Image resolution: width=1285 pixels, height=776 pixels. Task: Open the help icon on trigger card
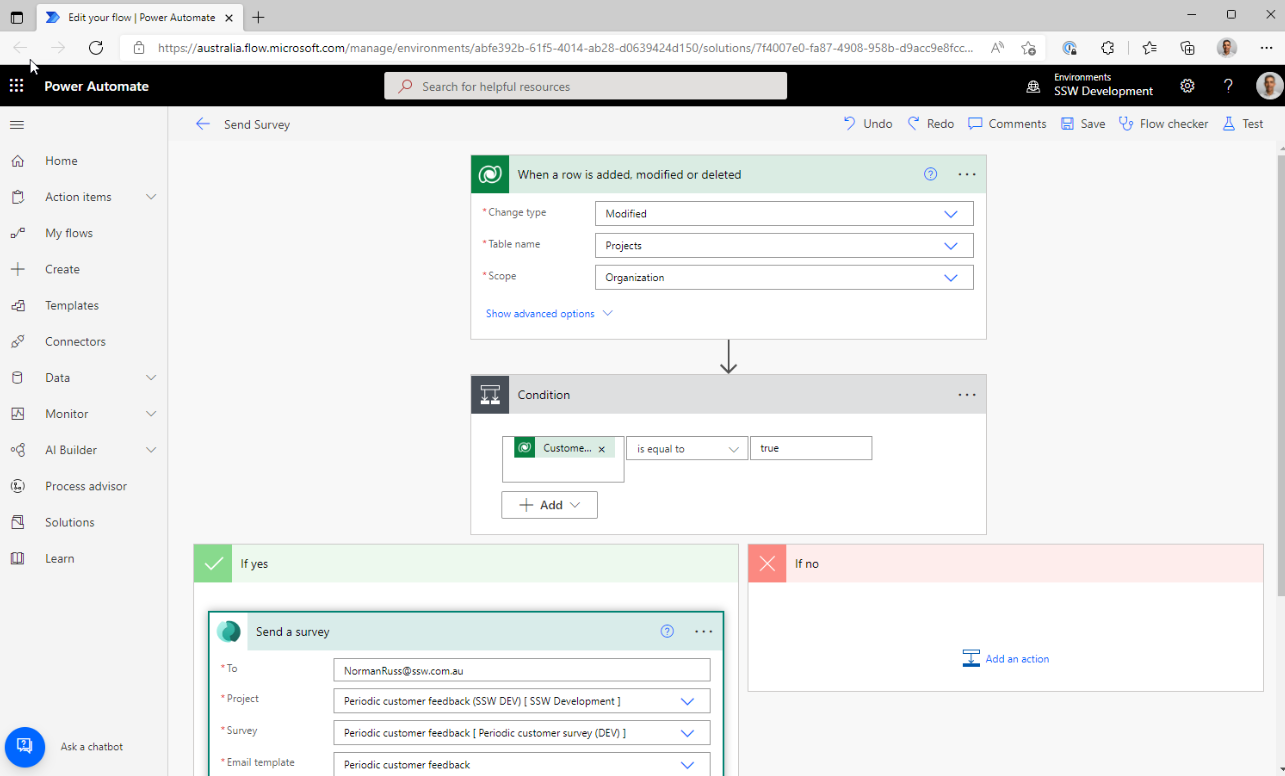[930, 174]
